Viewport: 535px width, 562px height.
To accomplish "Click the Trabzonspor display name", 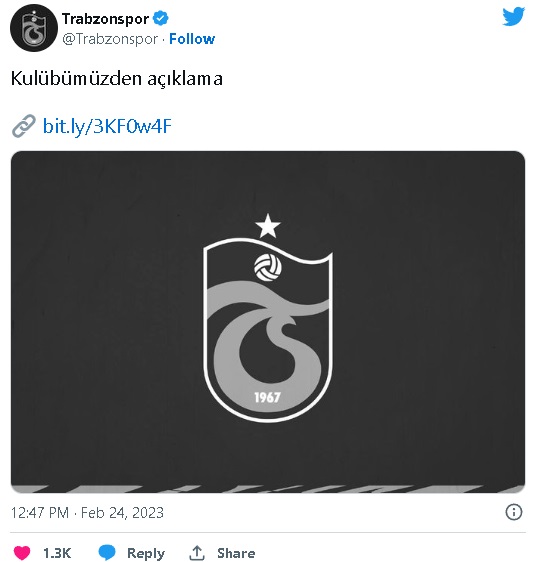I will point(105,19).
